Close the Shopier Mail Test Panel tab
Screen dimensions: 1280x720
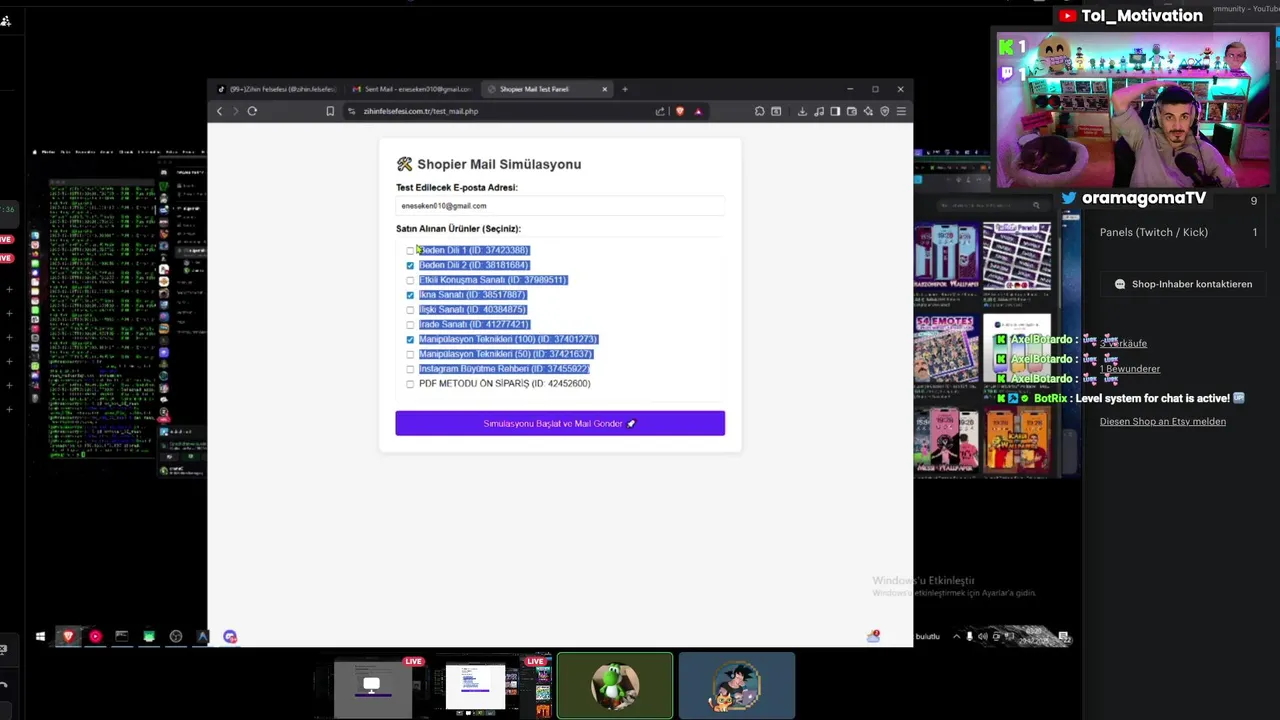click(604, 89)
